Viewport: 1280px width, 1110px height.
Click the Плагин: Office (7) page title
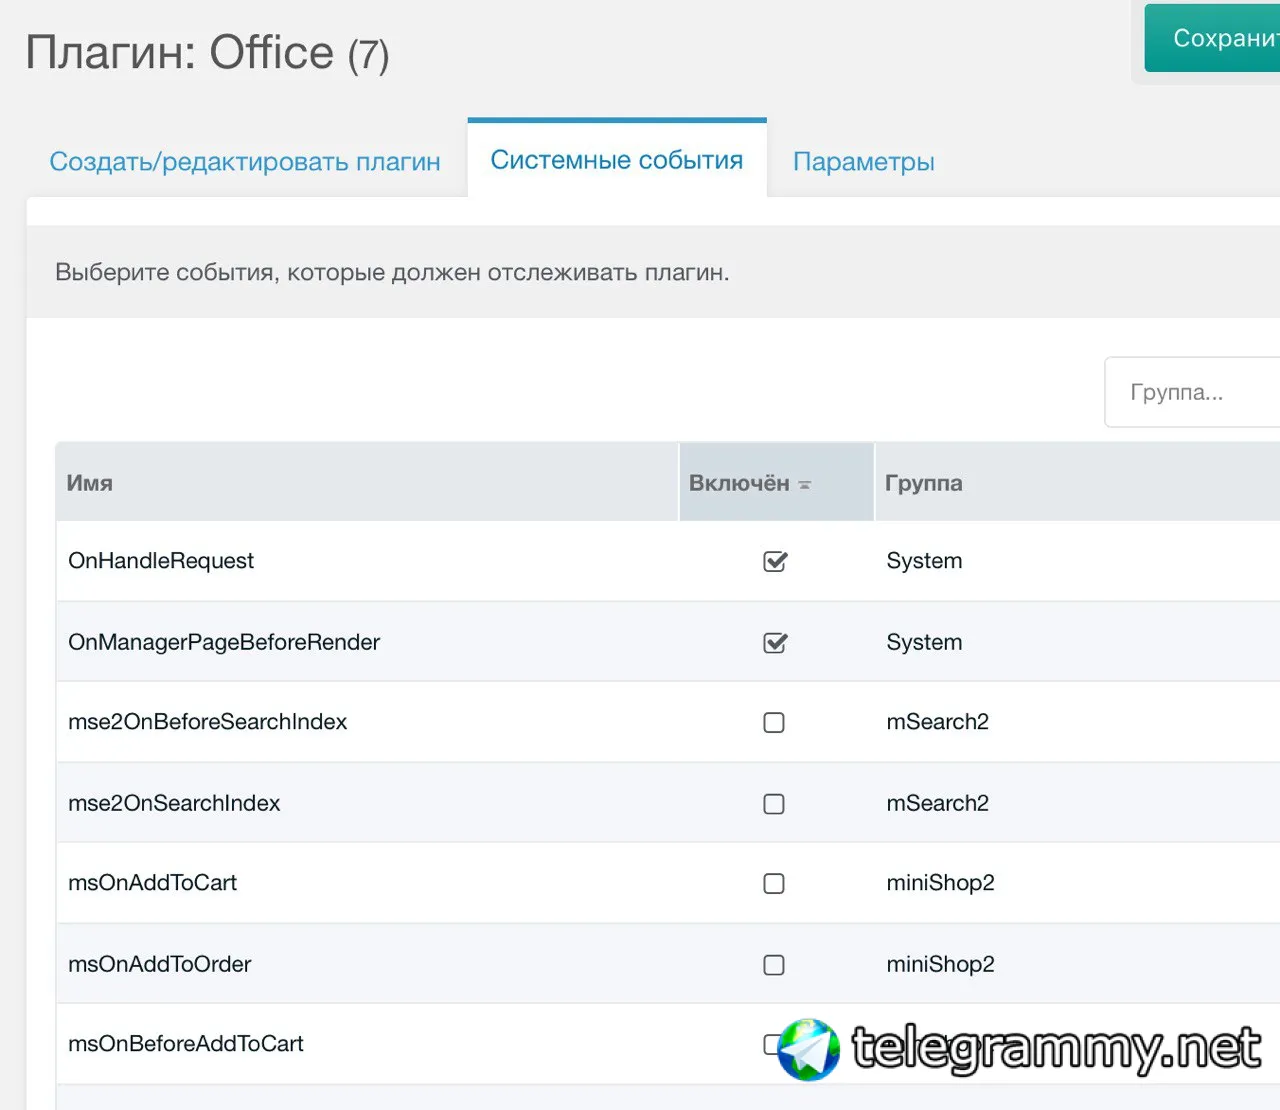click(x=208, y=53)
